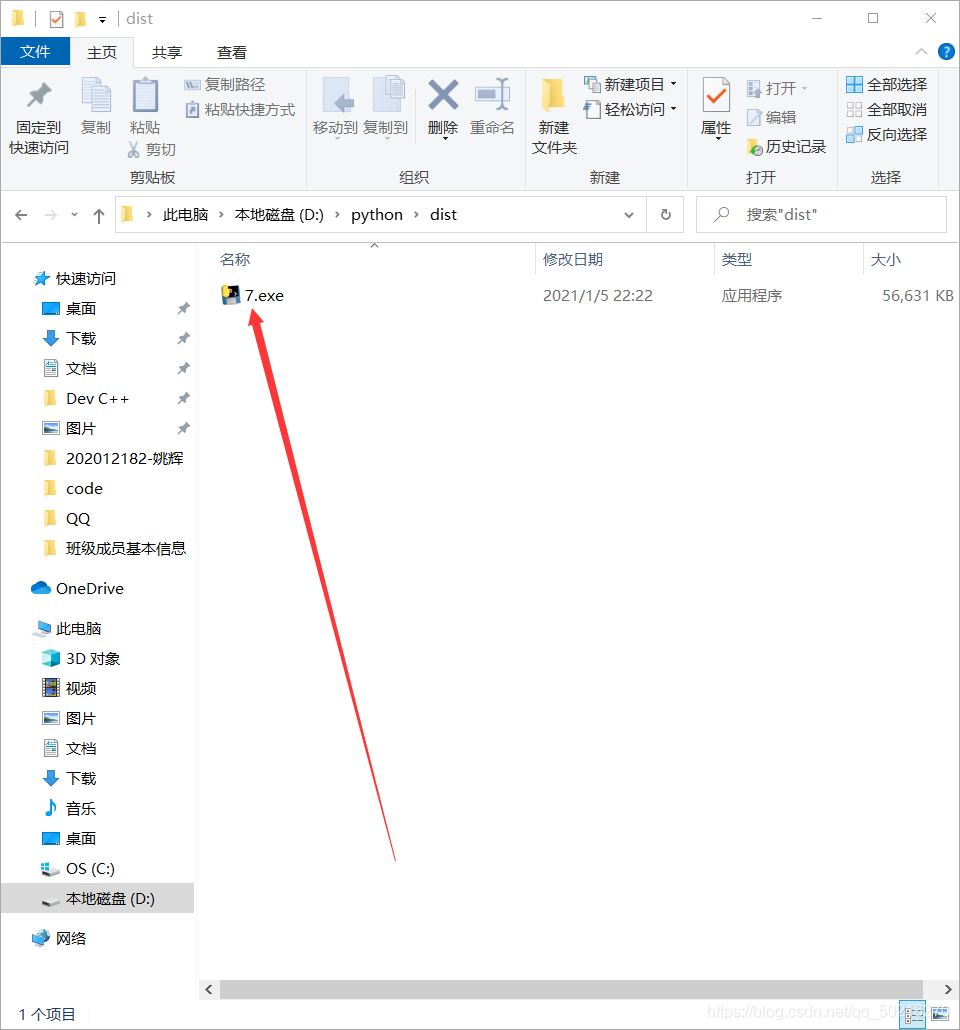Open the 文件 (File) menu

[x=36, y=52]
